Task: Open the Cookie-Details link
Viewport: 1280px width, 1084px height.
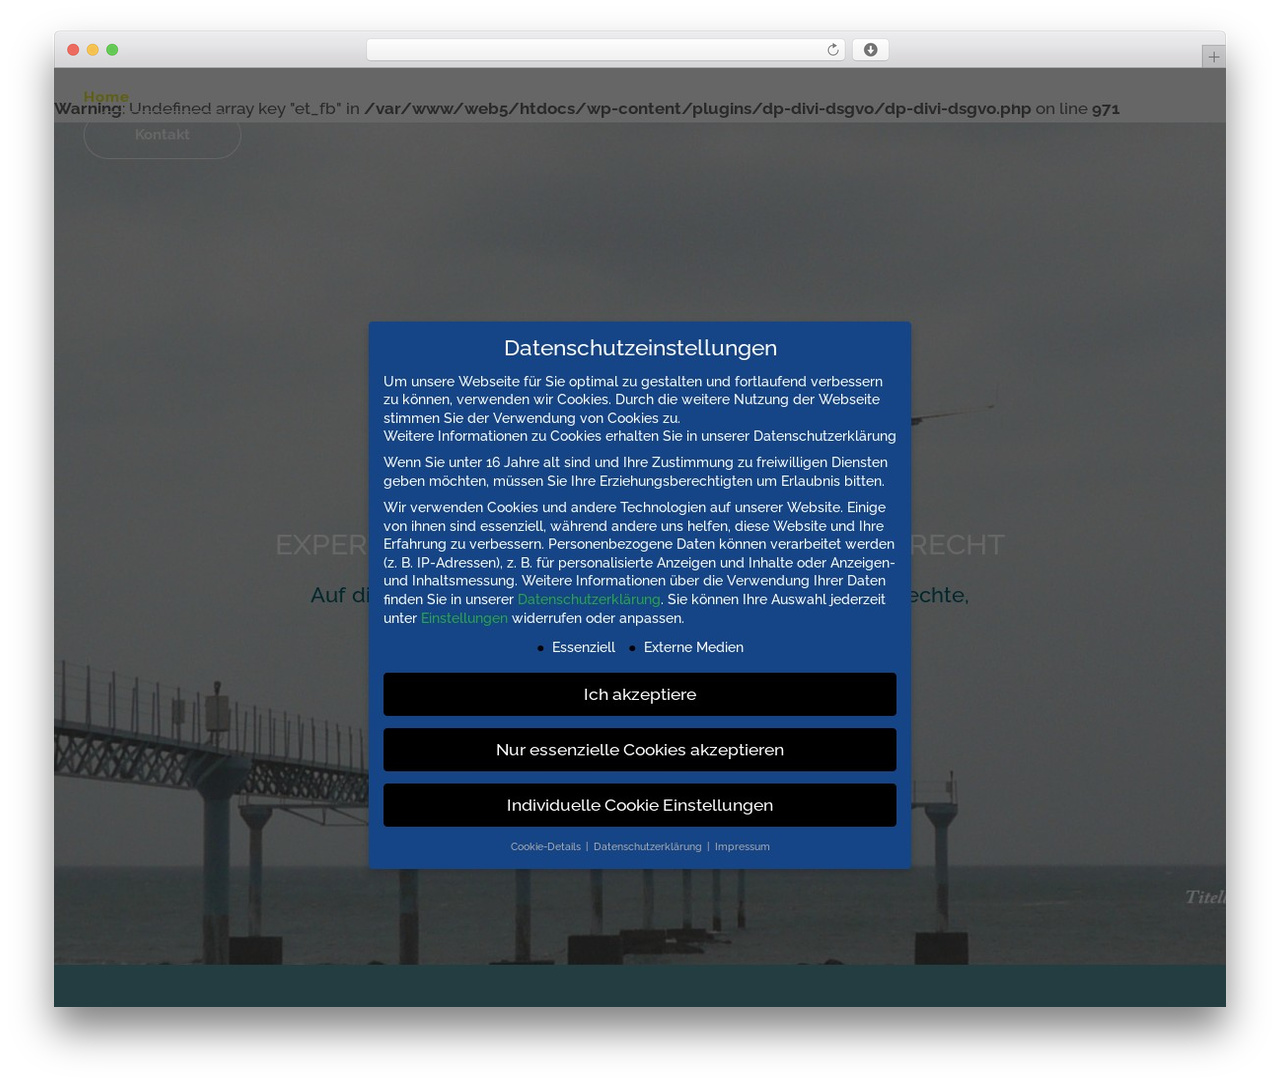Action: [545, 847]
